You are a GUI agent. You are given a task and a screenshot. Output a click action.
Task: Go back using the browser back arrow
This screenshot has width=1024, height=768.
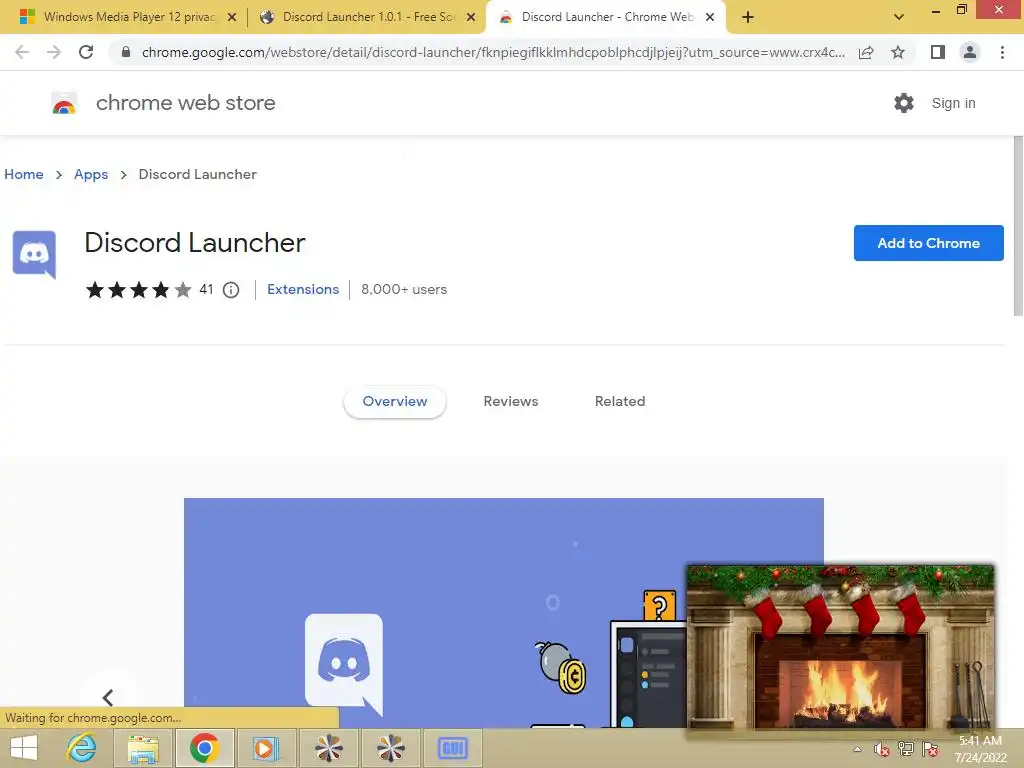coord(22,52)
